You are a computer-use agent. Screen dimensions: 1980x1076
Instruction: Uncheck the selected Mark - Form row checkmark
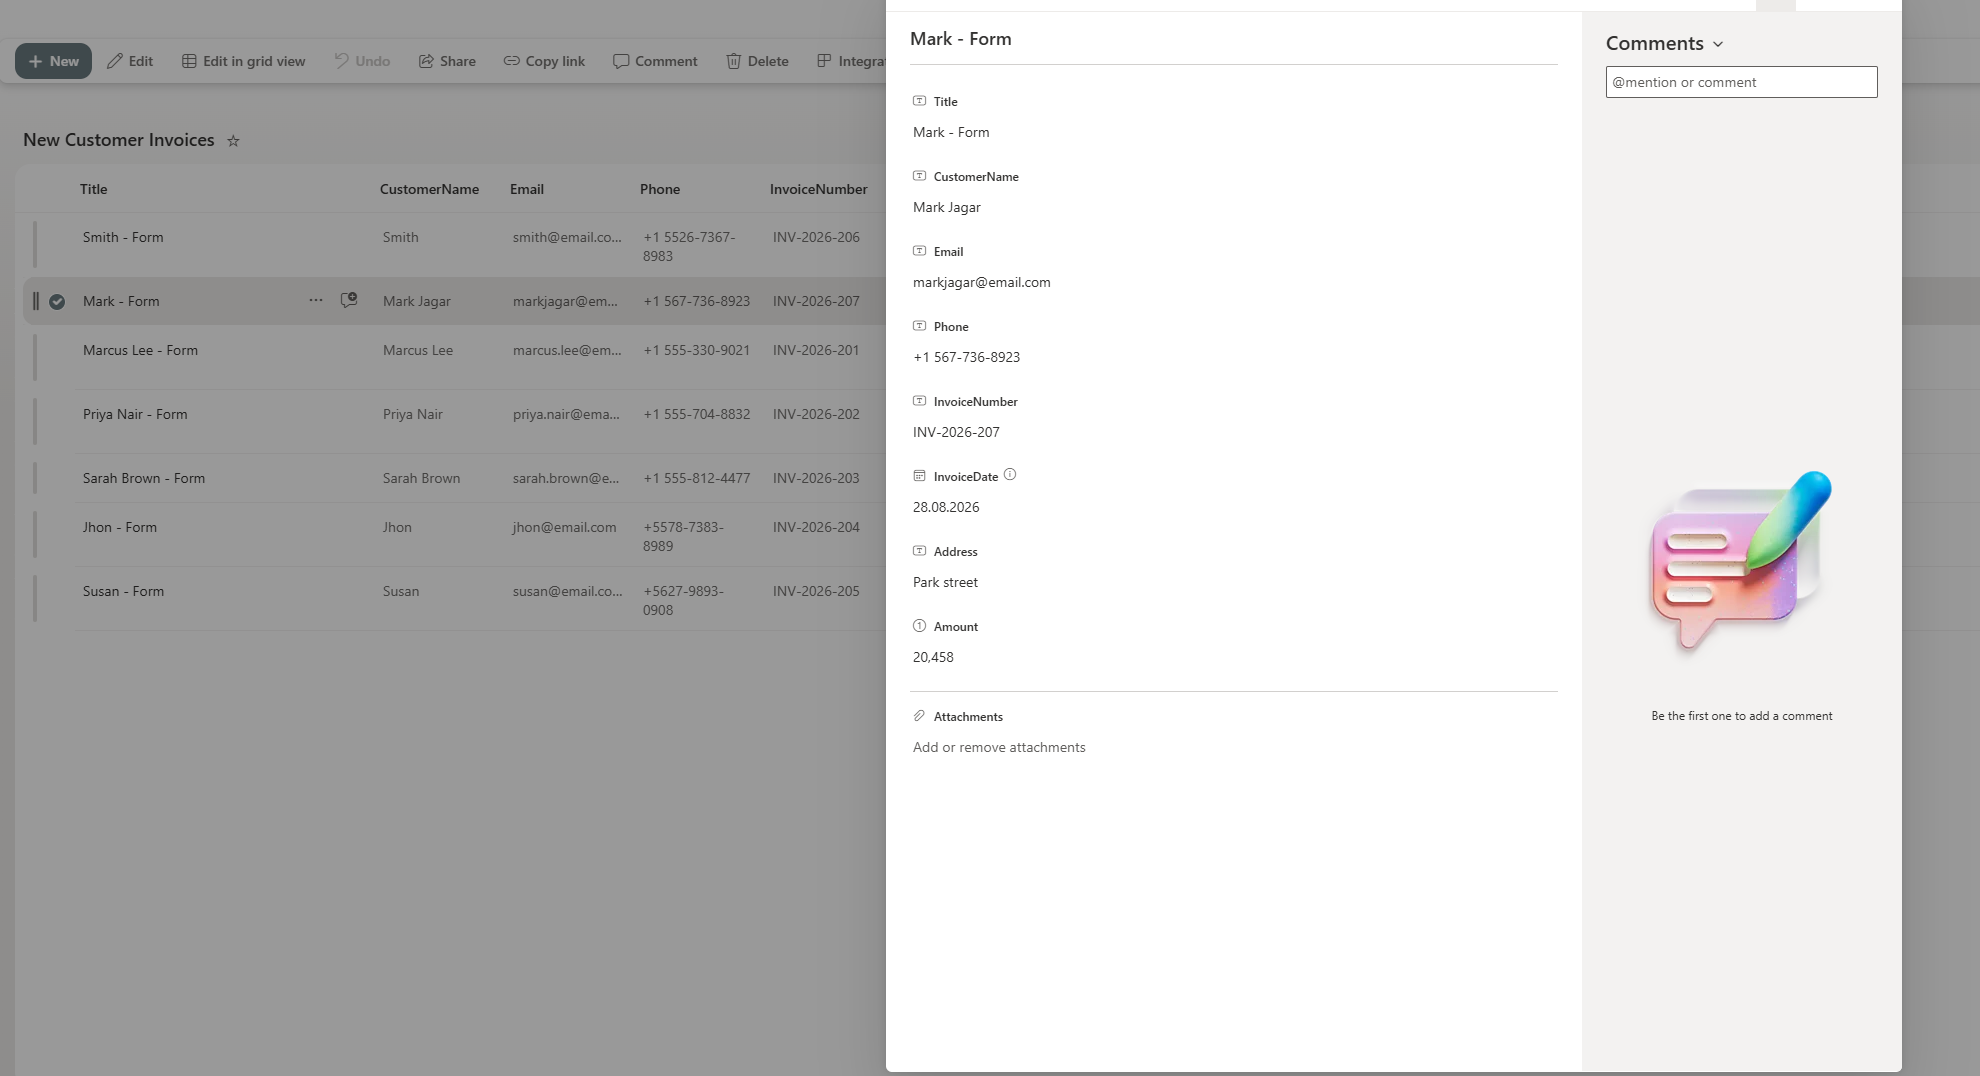[x=57, y=301]
